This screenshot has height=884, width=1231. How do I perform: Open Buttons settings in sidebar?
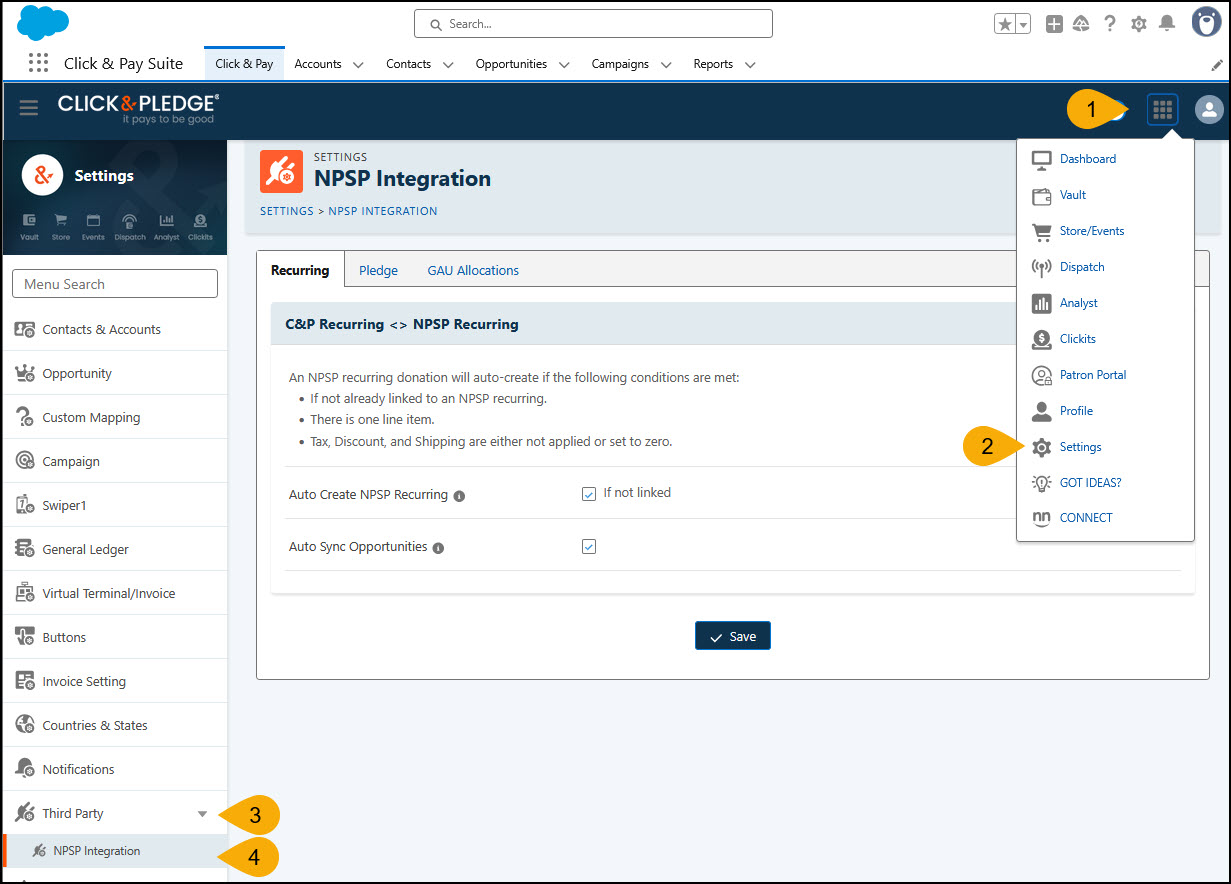(x=115, y=637)
